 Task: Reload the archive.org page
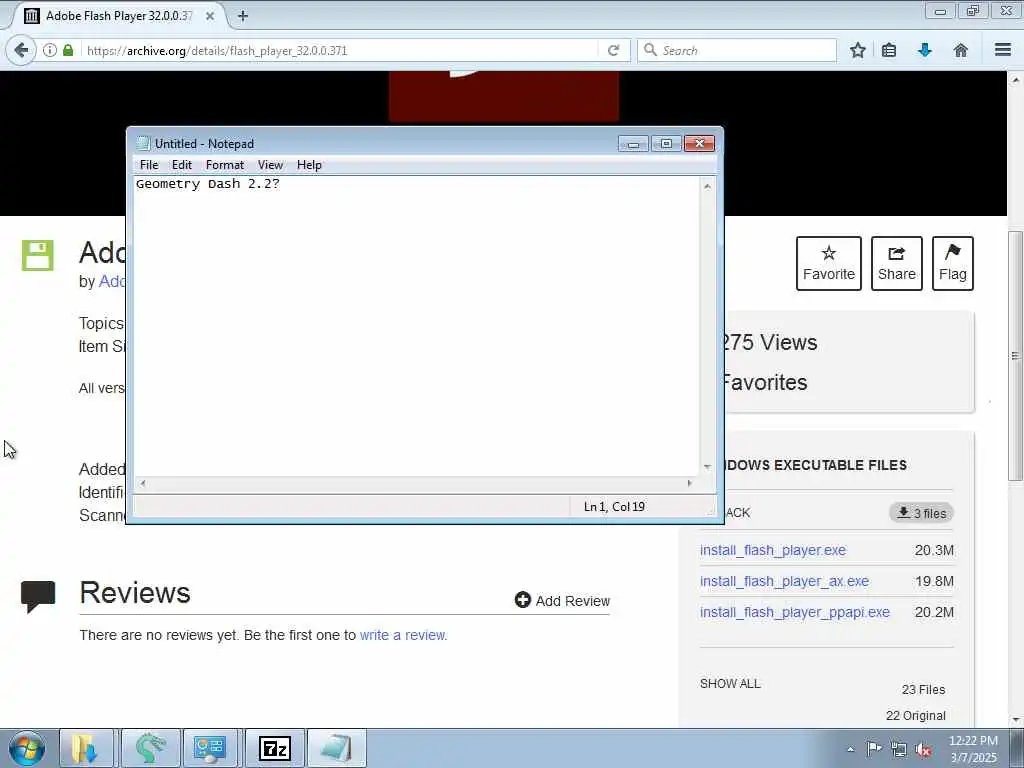click(x=613, y=50)
